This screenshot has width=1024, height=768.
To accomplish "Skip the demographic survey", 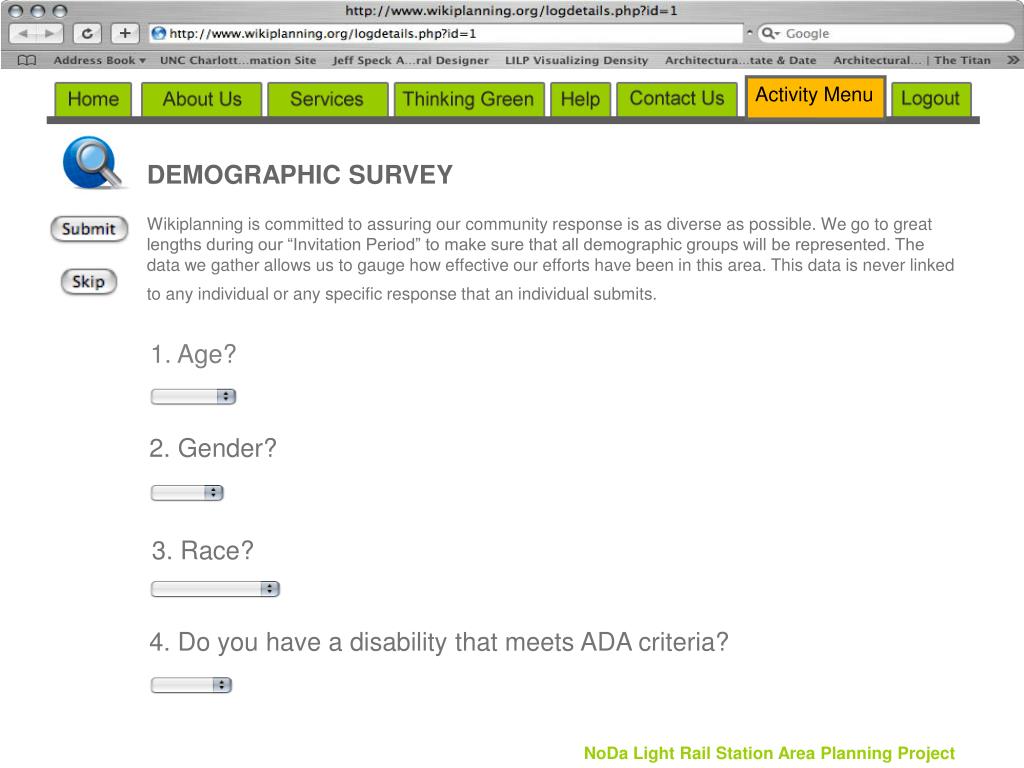I will click(89, 281).
